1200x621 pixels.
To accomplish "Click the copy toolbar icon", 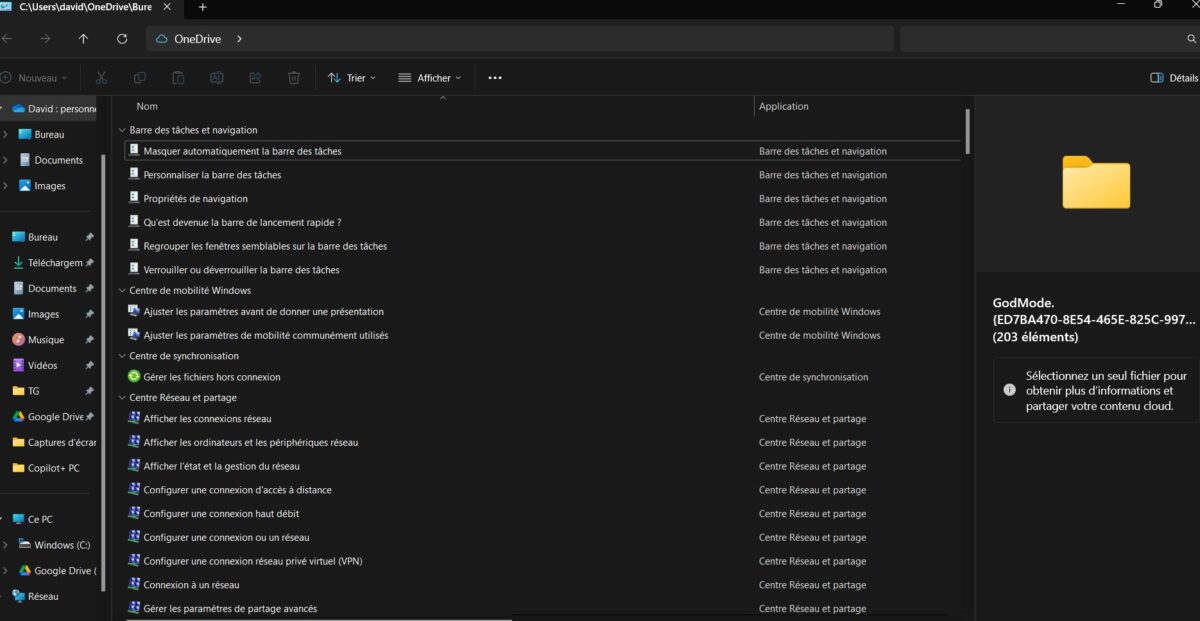I will click(x=140, y=77).
